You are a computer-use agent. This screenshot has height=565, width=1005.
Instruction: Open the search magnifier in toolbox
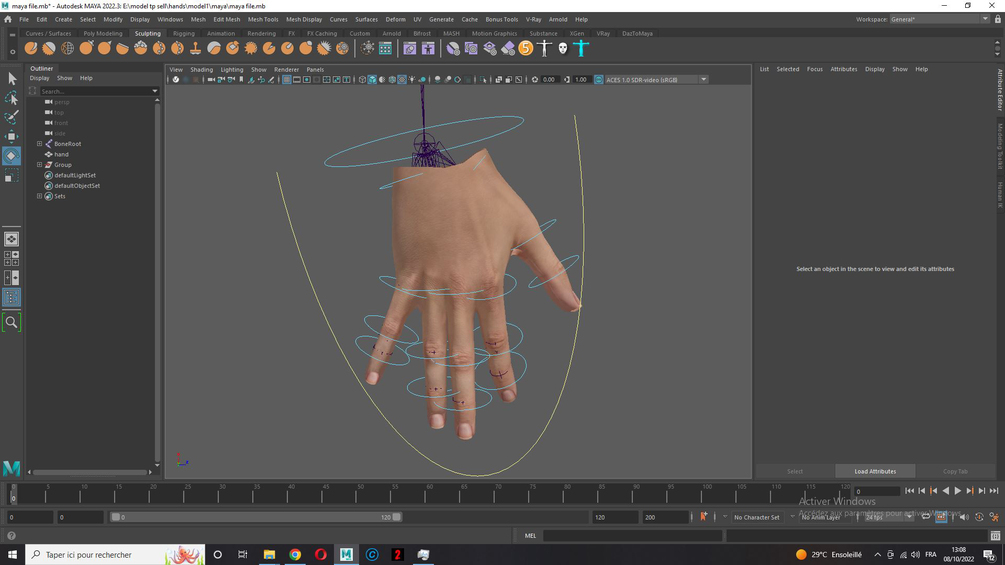pos(12,322)
